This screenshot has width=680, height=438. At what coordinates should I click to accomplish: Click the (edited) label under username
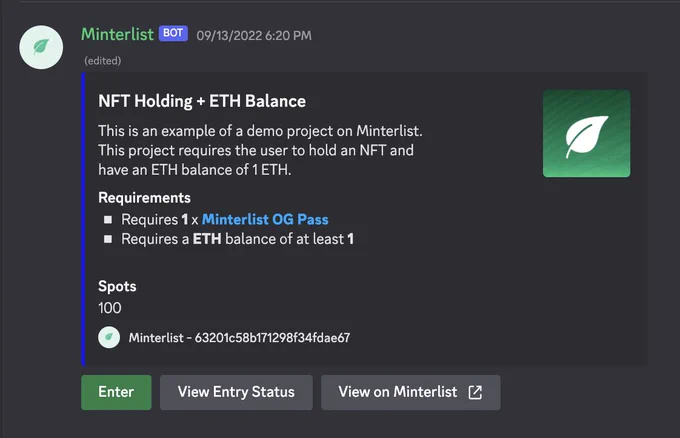[x=103, y=61]
